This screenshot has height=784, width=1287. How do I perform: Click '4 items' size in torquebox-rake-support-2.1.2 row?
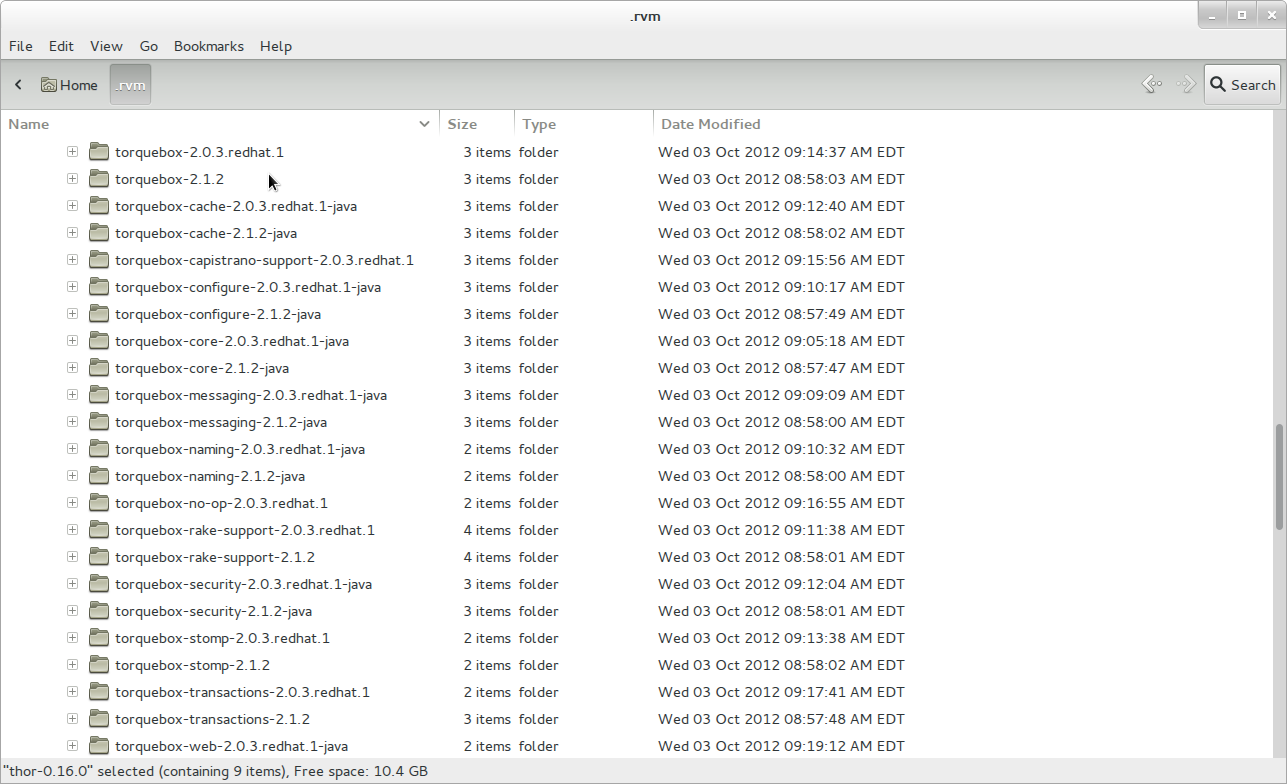(x=487, y=557)
